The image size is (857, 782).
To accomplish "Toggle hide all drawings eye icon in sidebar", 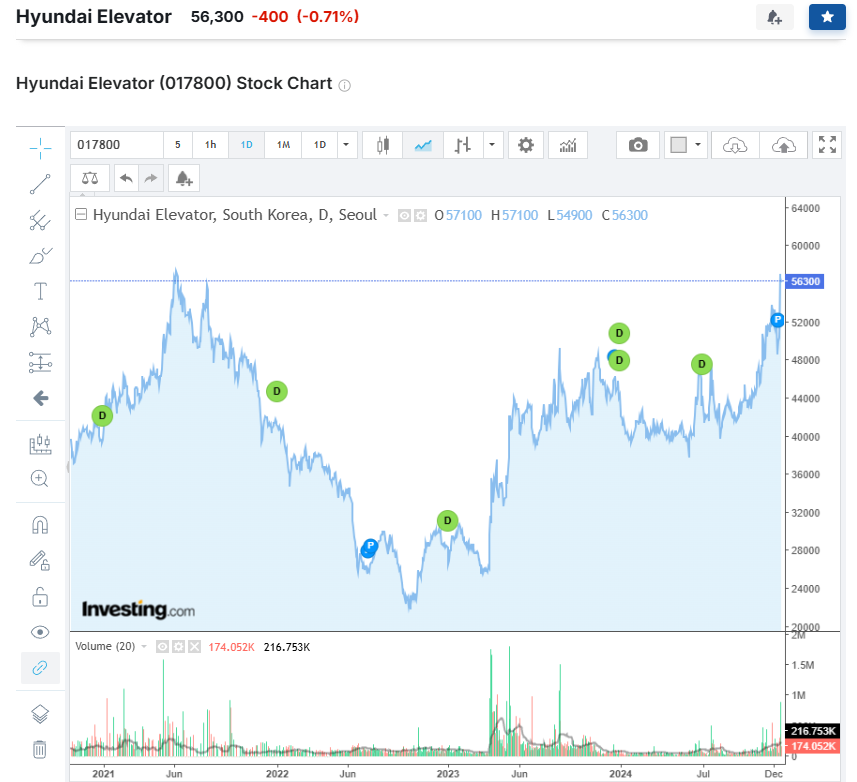I will click(x=40, y=632).
